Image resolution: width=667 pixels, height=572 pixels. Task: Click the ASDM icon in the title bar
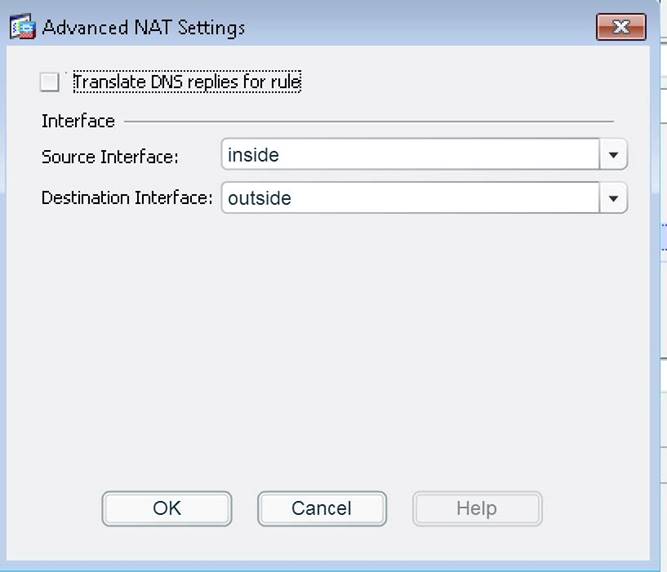[22, 27]
